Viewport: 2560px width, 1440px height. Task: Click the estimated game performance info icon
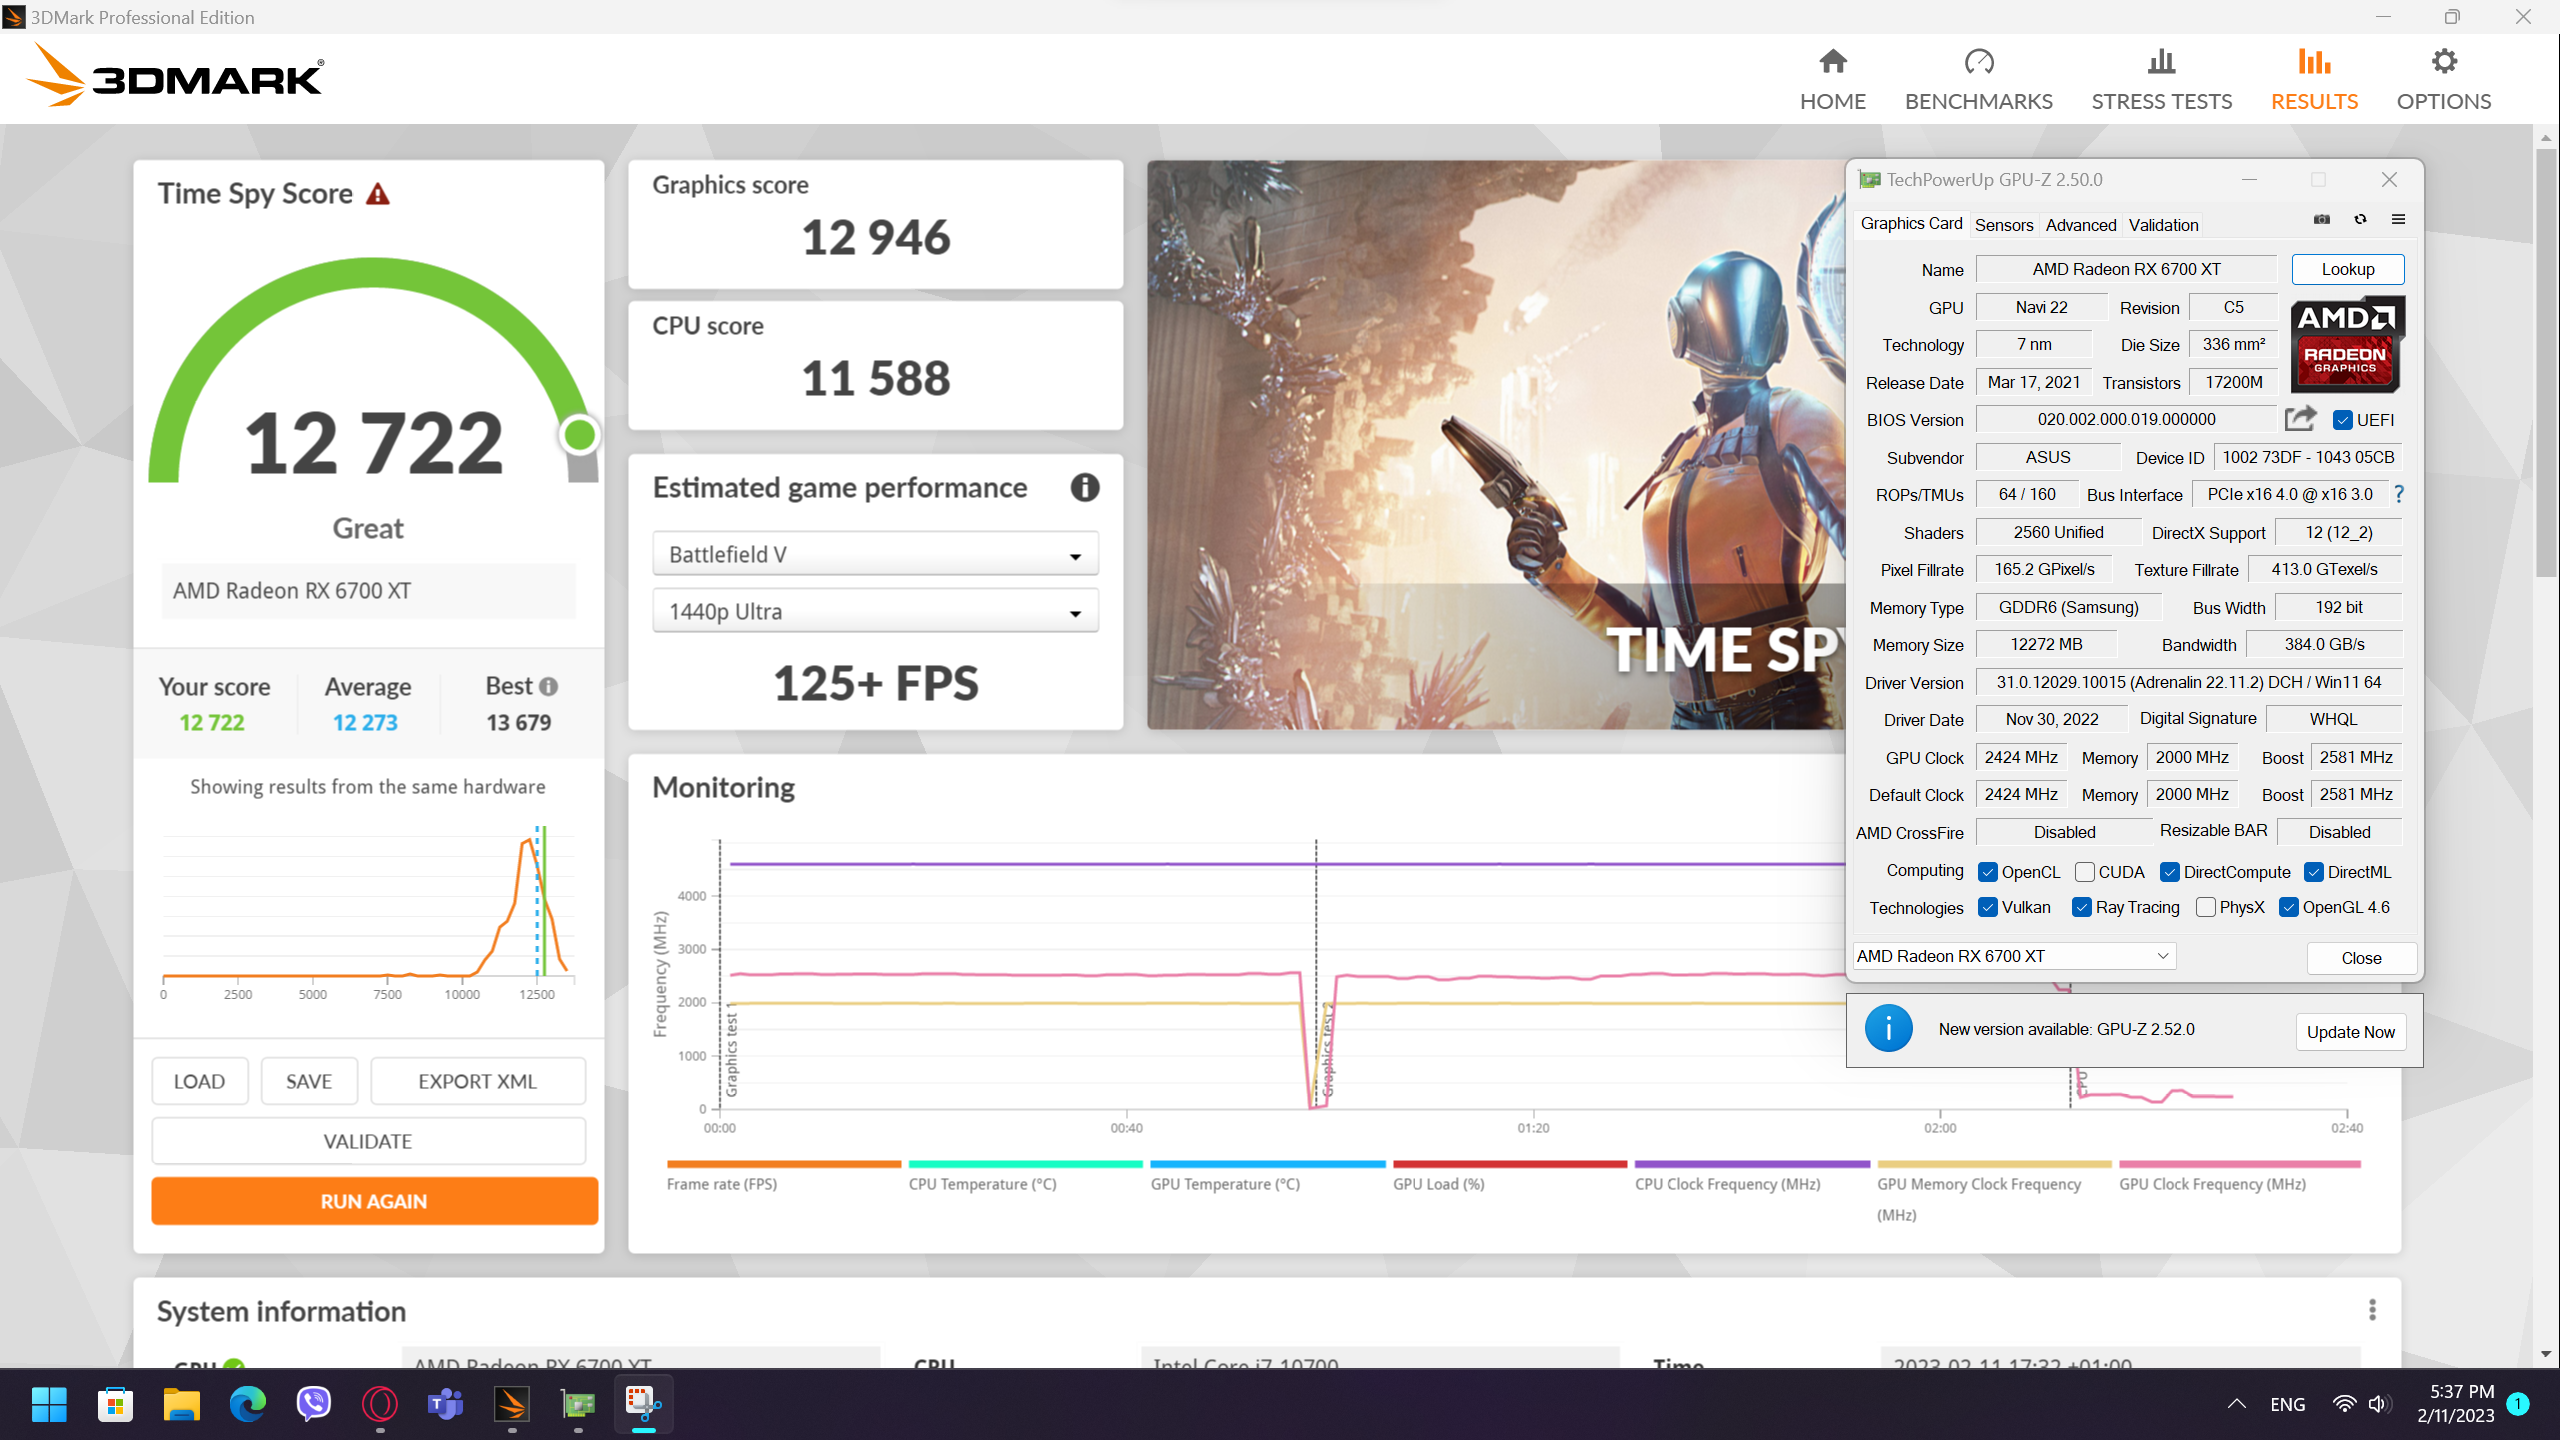click(x=1084, y=488)
